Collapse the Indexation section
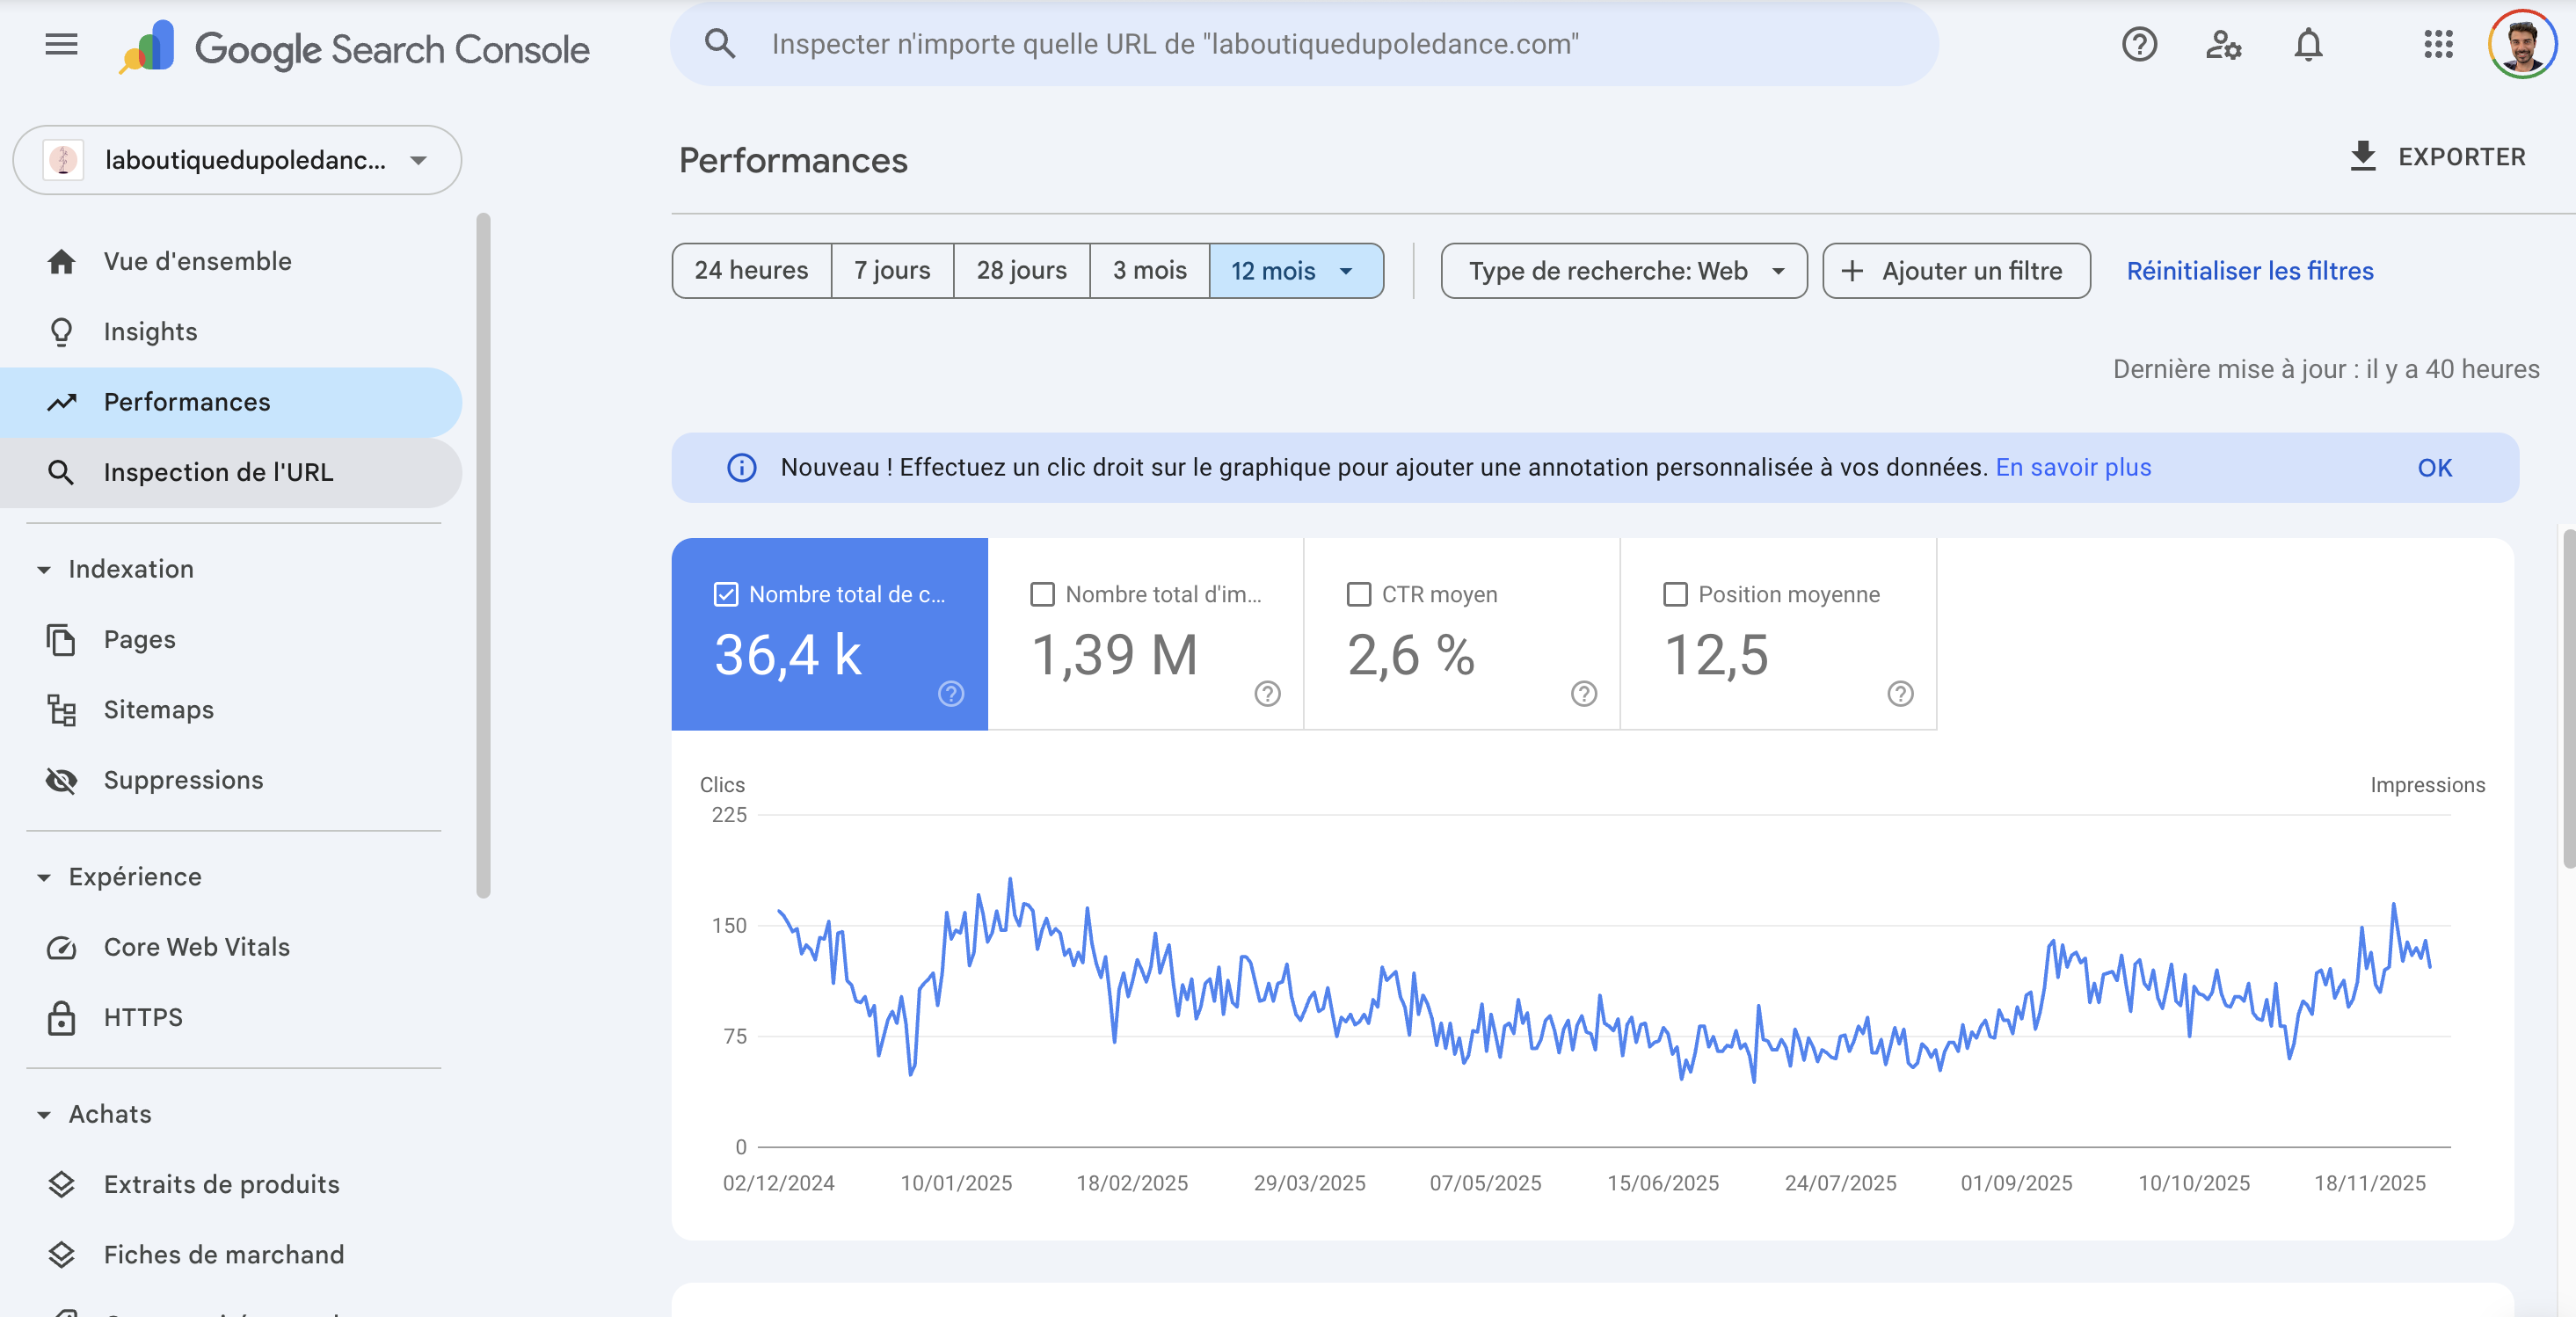 point(44,569)
